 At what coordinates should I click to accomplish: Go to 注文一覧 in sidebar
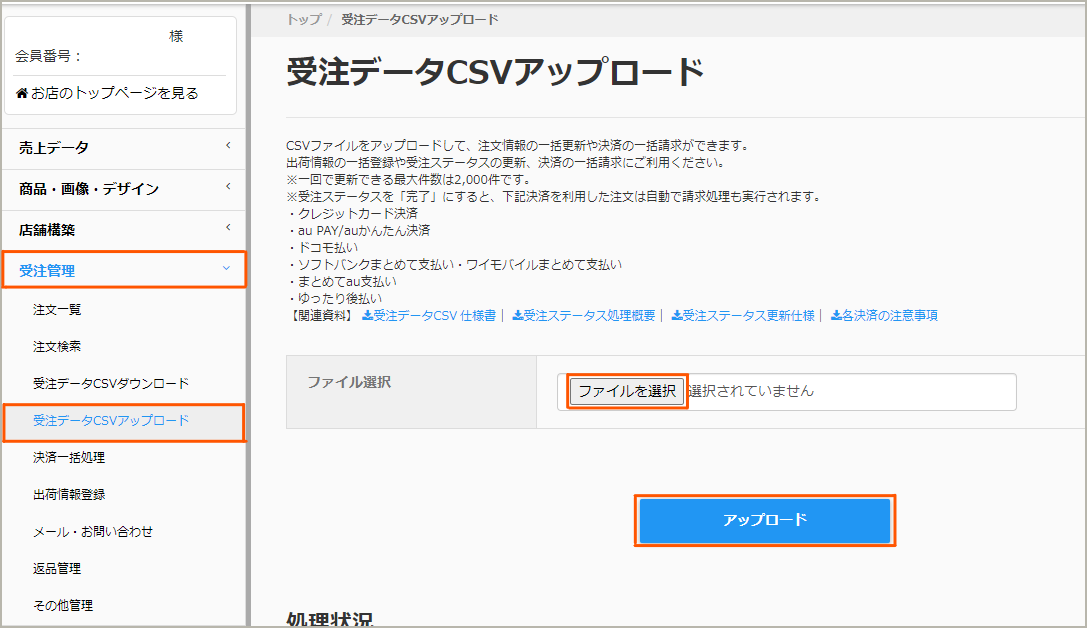[x=57, y=309]
